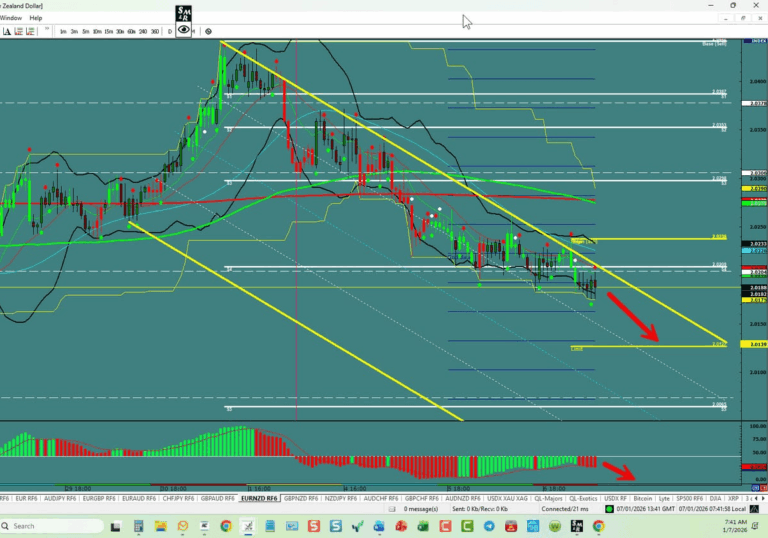
Task: Switch to the AUDCHF RF6 tab
Action: coord(381,498)
